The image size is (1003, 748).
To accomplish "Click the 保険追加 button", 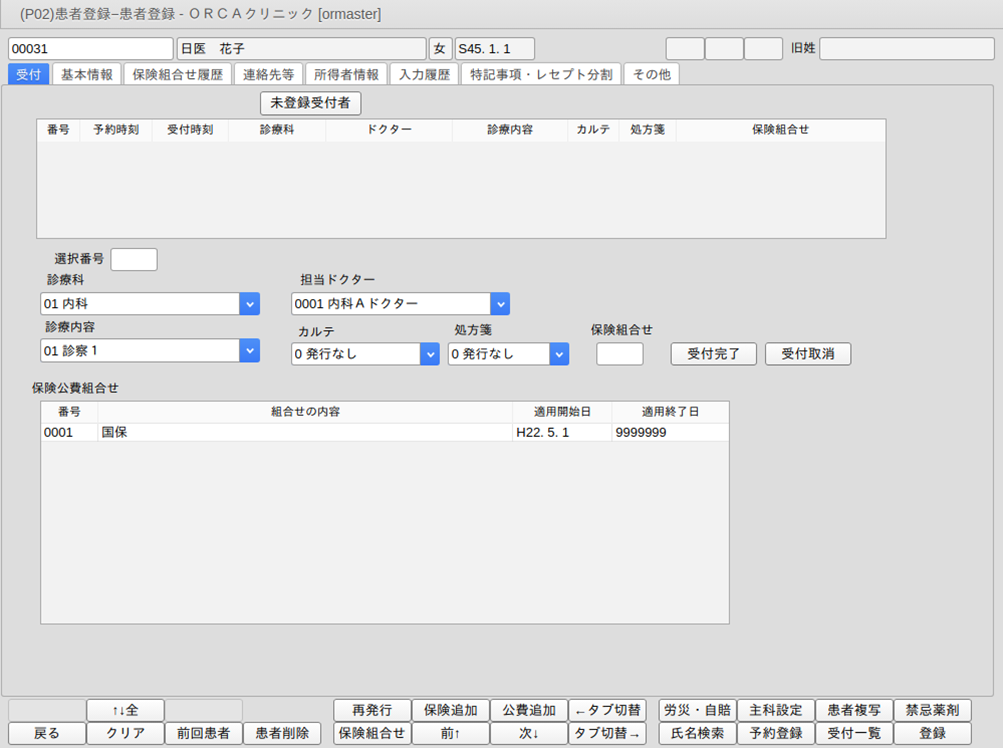I will pos(450,710).
